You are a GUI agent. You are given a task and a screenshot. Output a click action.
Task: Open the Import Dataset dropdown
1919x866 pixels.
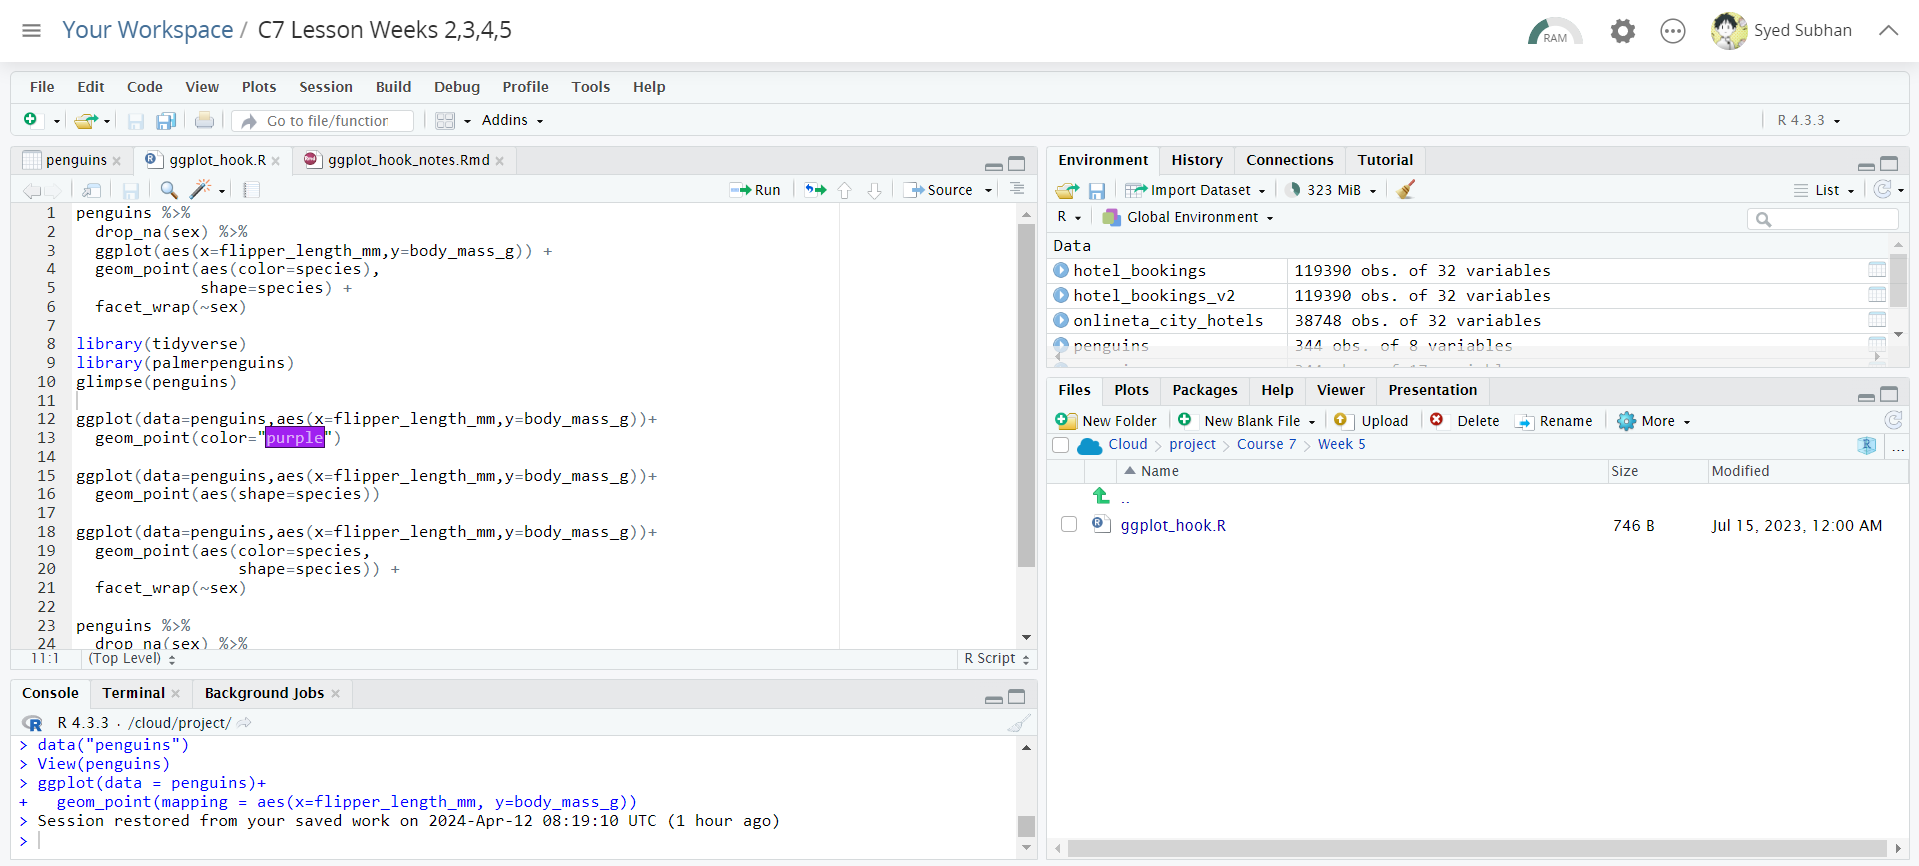[x=1195, y=190]
